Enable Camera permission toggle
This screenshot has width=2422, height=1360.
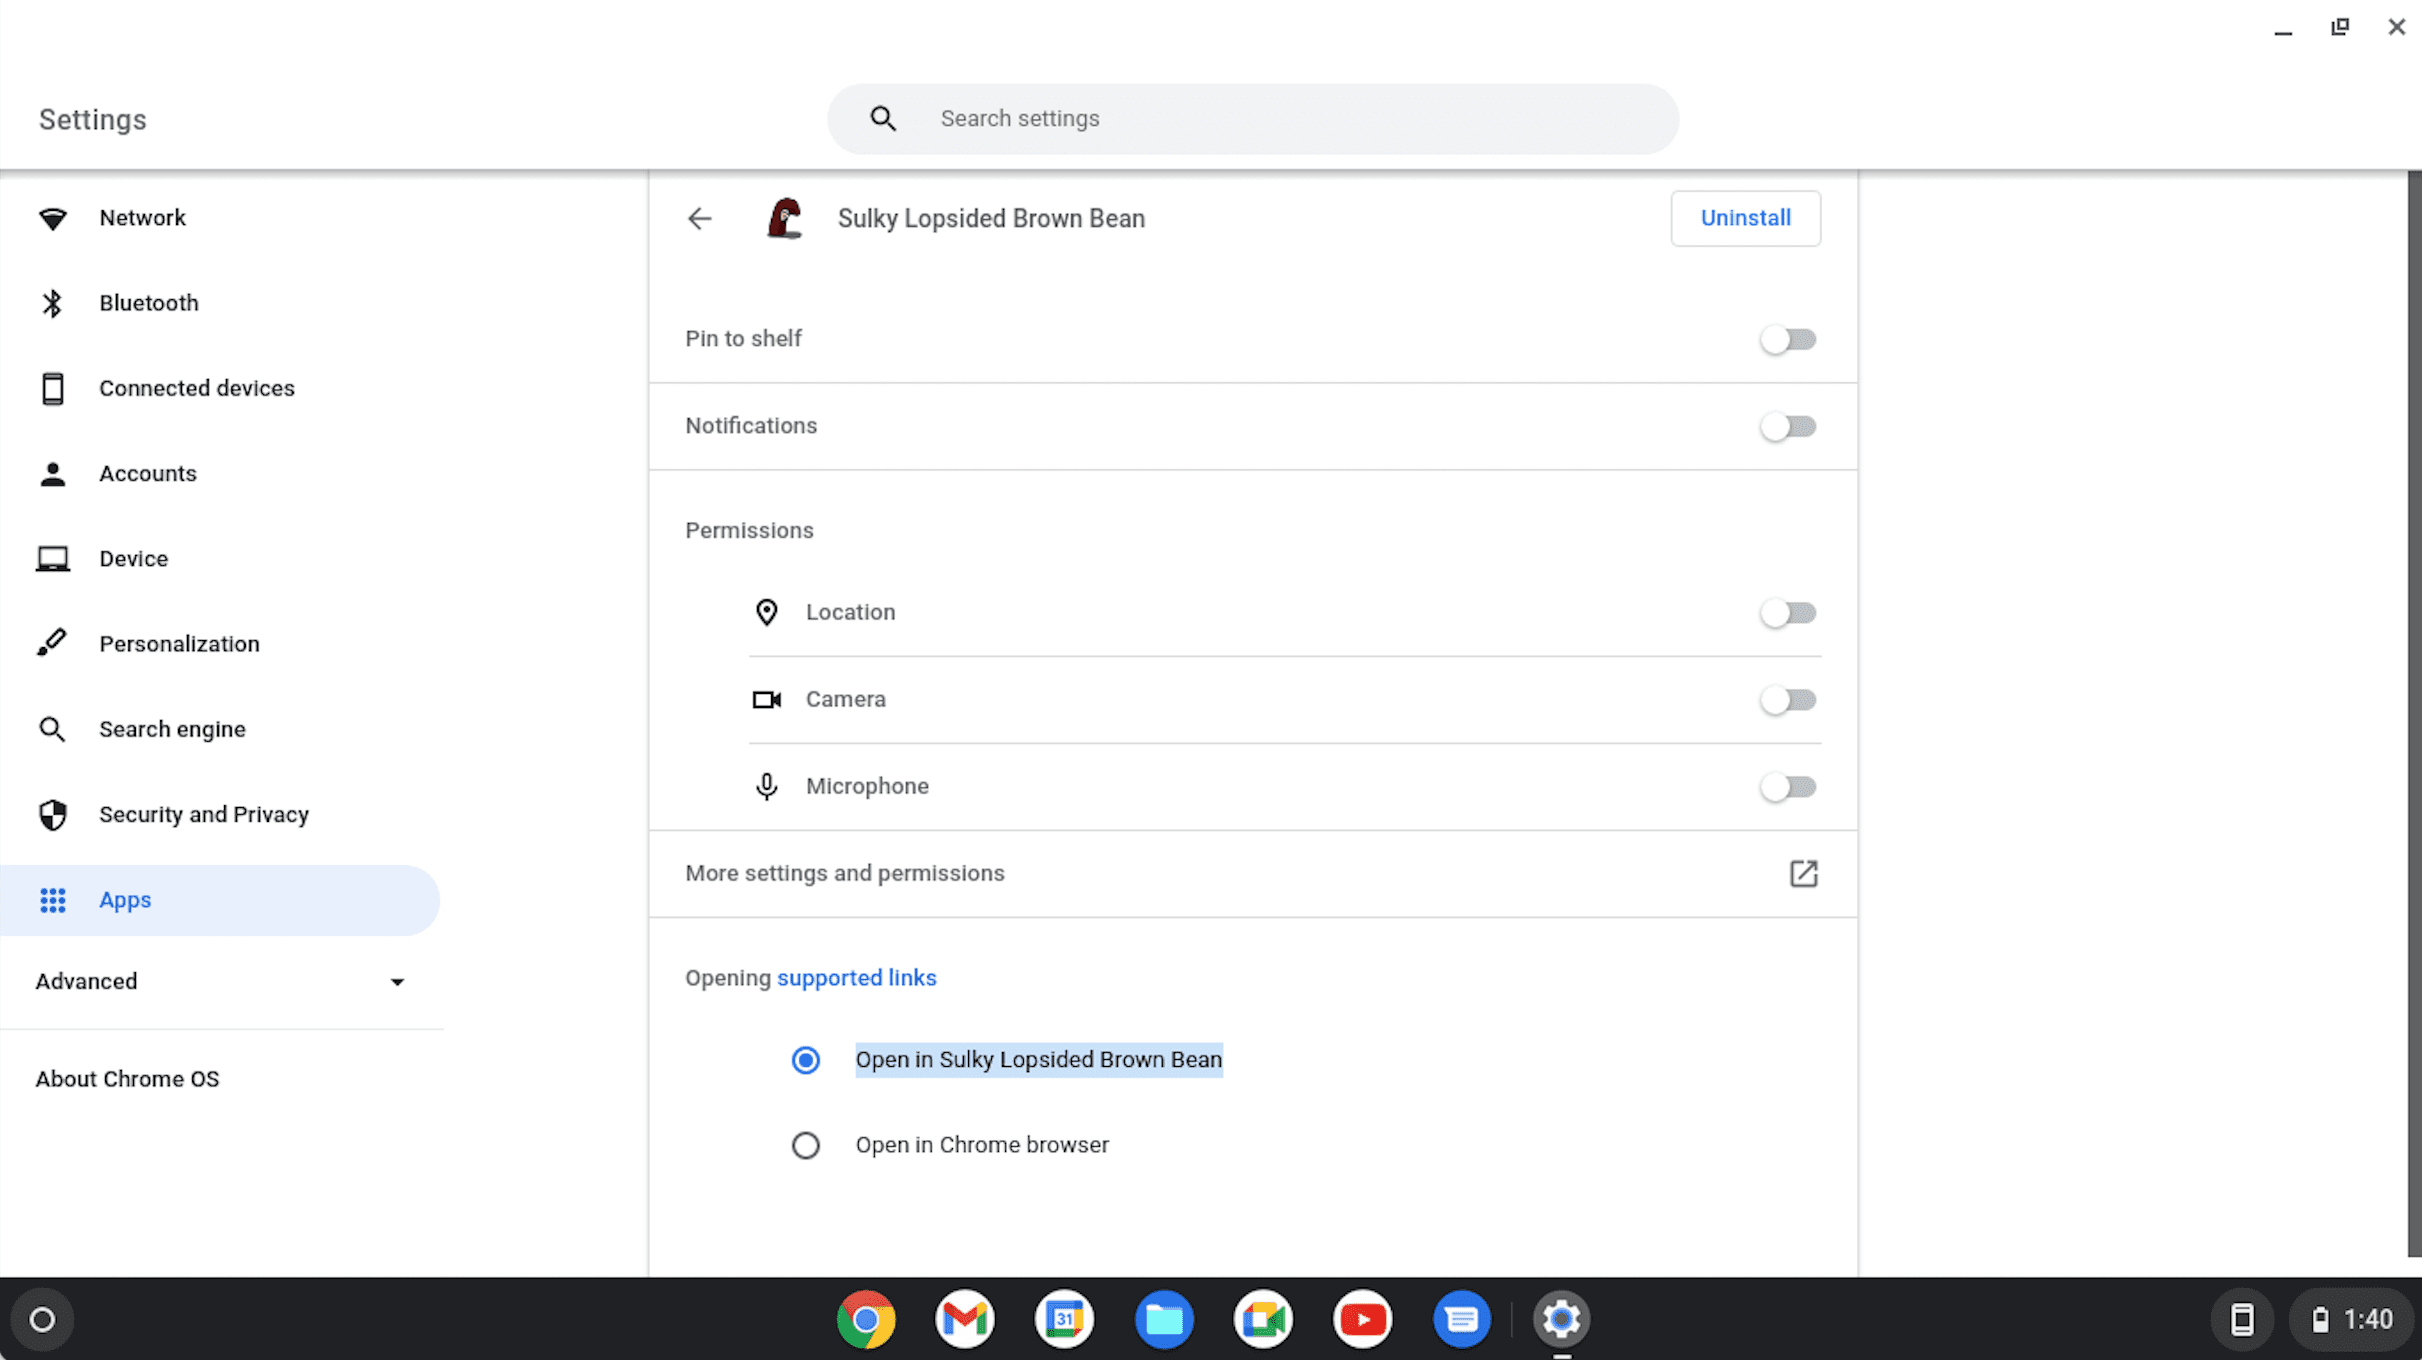pyautogui.click(x=1788, y=698)
